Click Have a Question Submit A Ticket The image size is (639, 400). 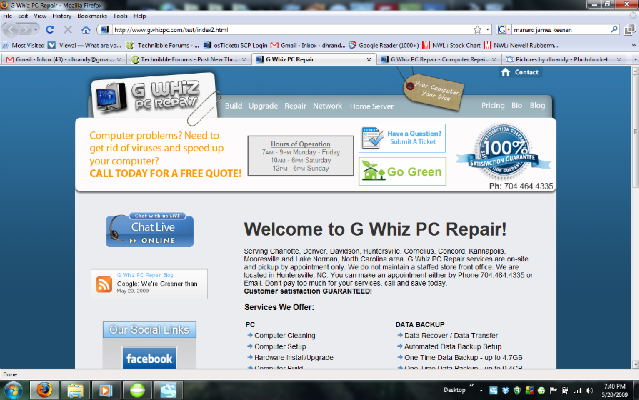click(x=402, y=138)
